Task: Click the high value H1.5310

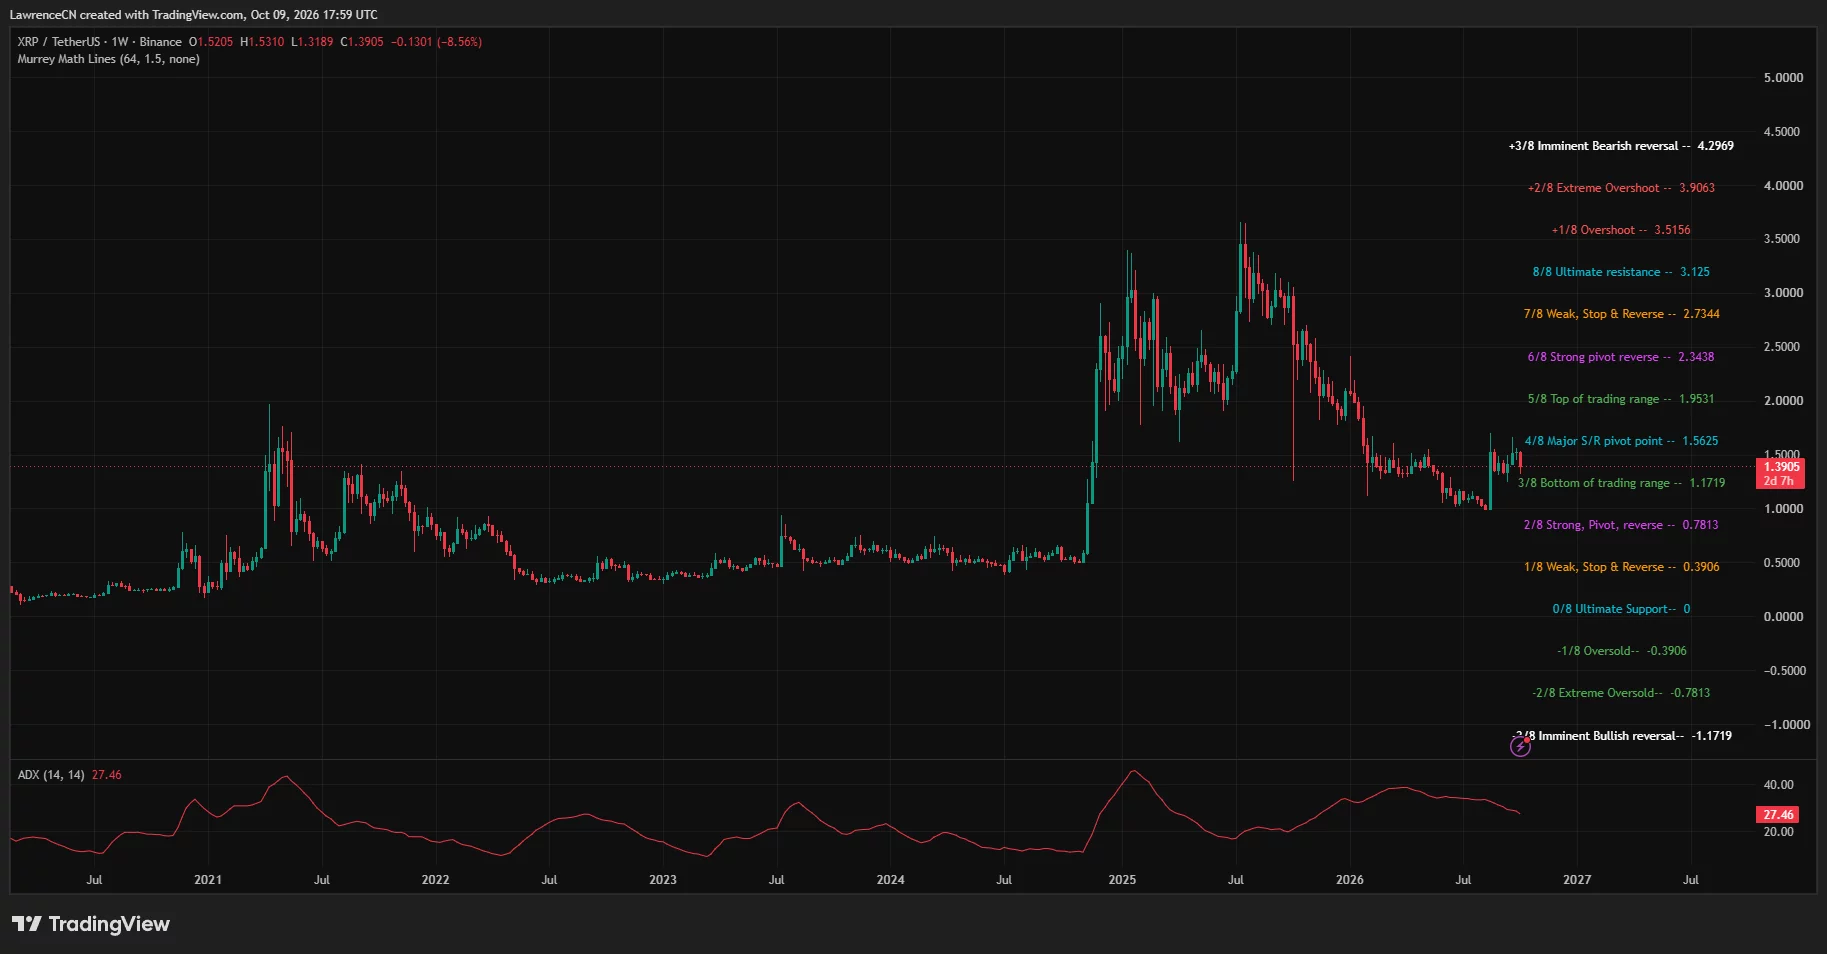Action: [262, 42]
